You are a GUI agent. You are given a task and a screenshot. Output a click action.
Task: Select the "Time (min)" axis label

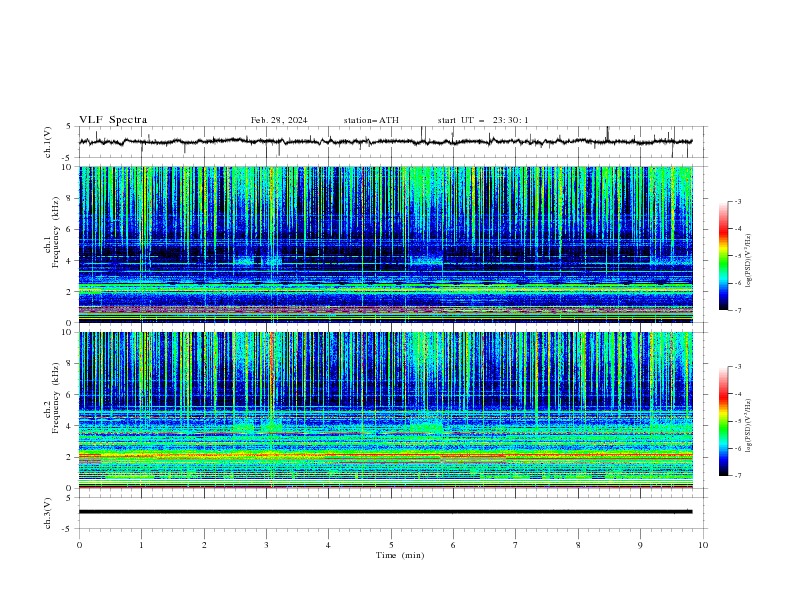(400, 555)
